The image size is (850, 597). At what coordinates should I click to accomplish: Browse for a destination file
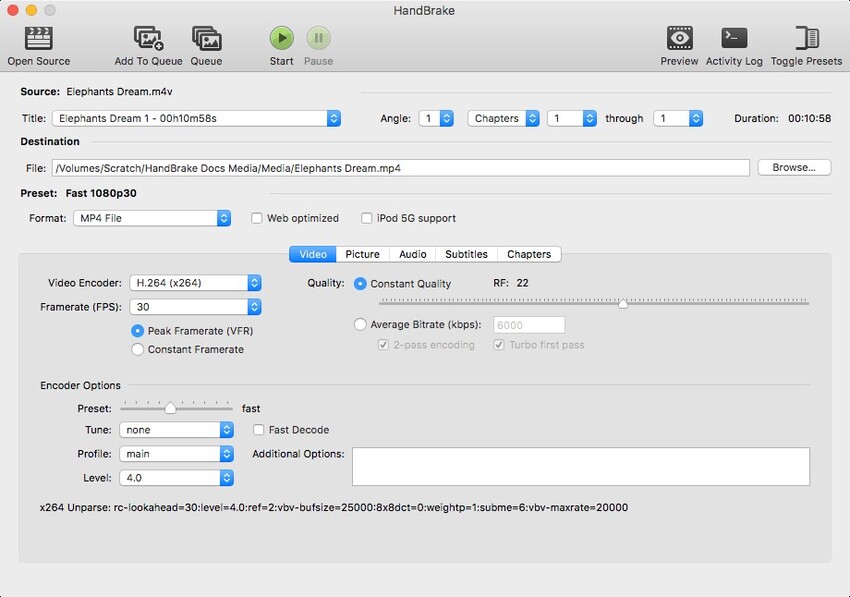[794, 167]
